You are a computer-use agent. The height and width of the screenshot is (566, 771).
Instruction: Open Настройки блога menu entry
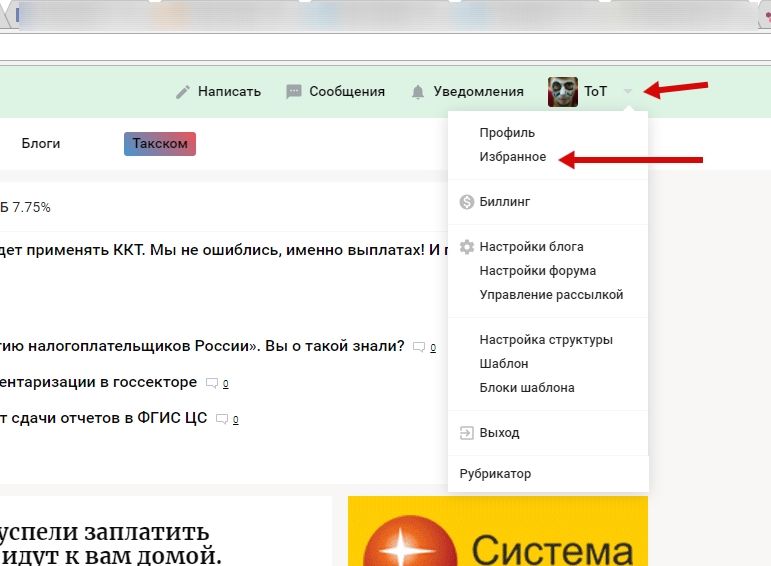point(531,246)
